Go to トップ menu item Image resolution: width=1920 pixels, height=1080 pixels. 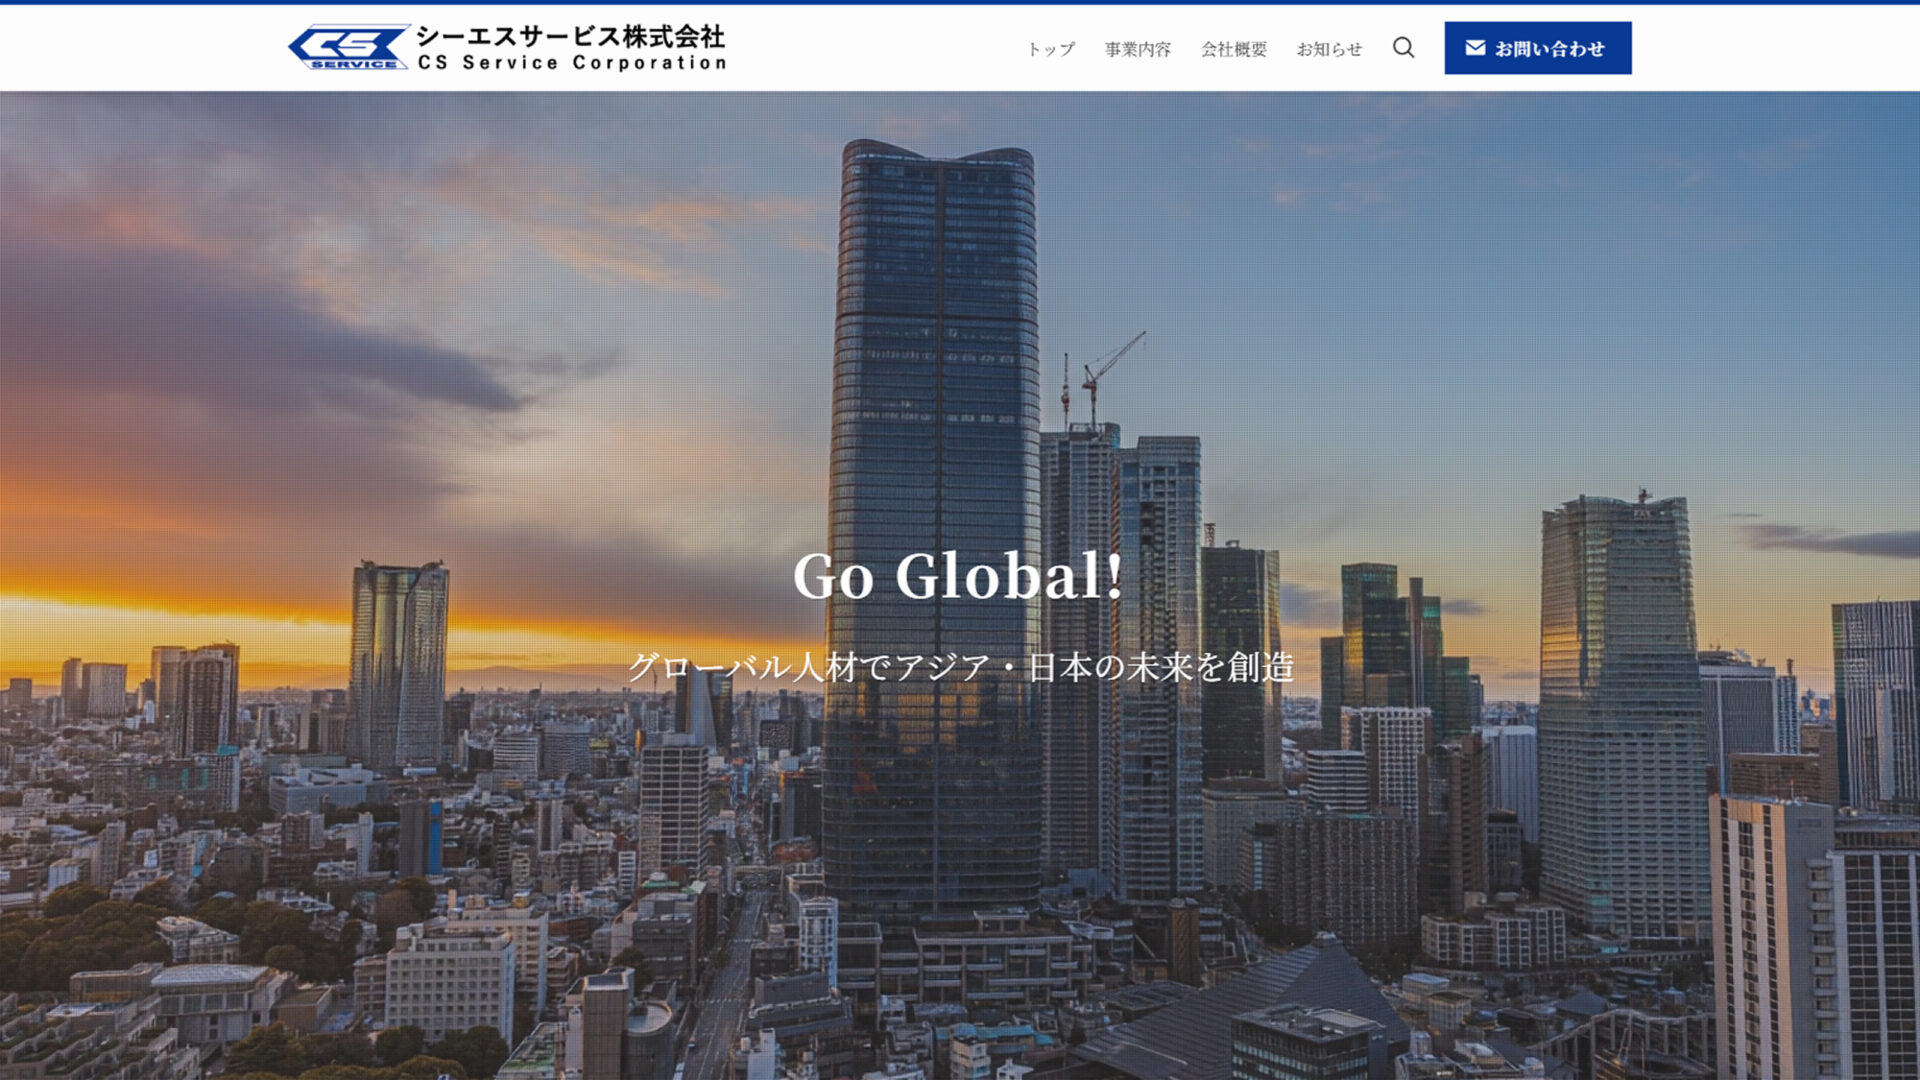click(1051, 49)
